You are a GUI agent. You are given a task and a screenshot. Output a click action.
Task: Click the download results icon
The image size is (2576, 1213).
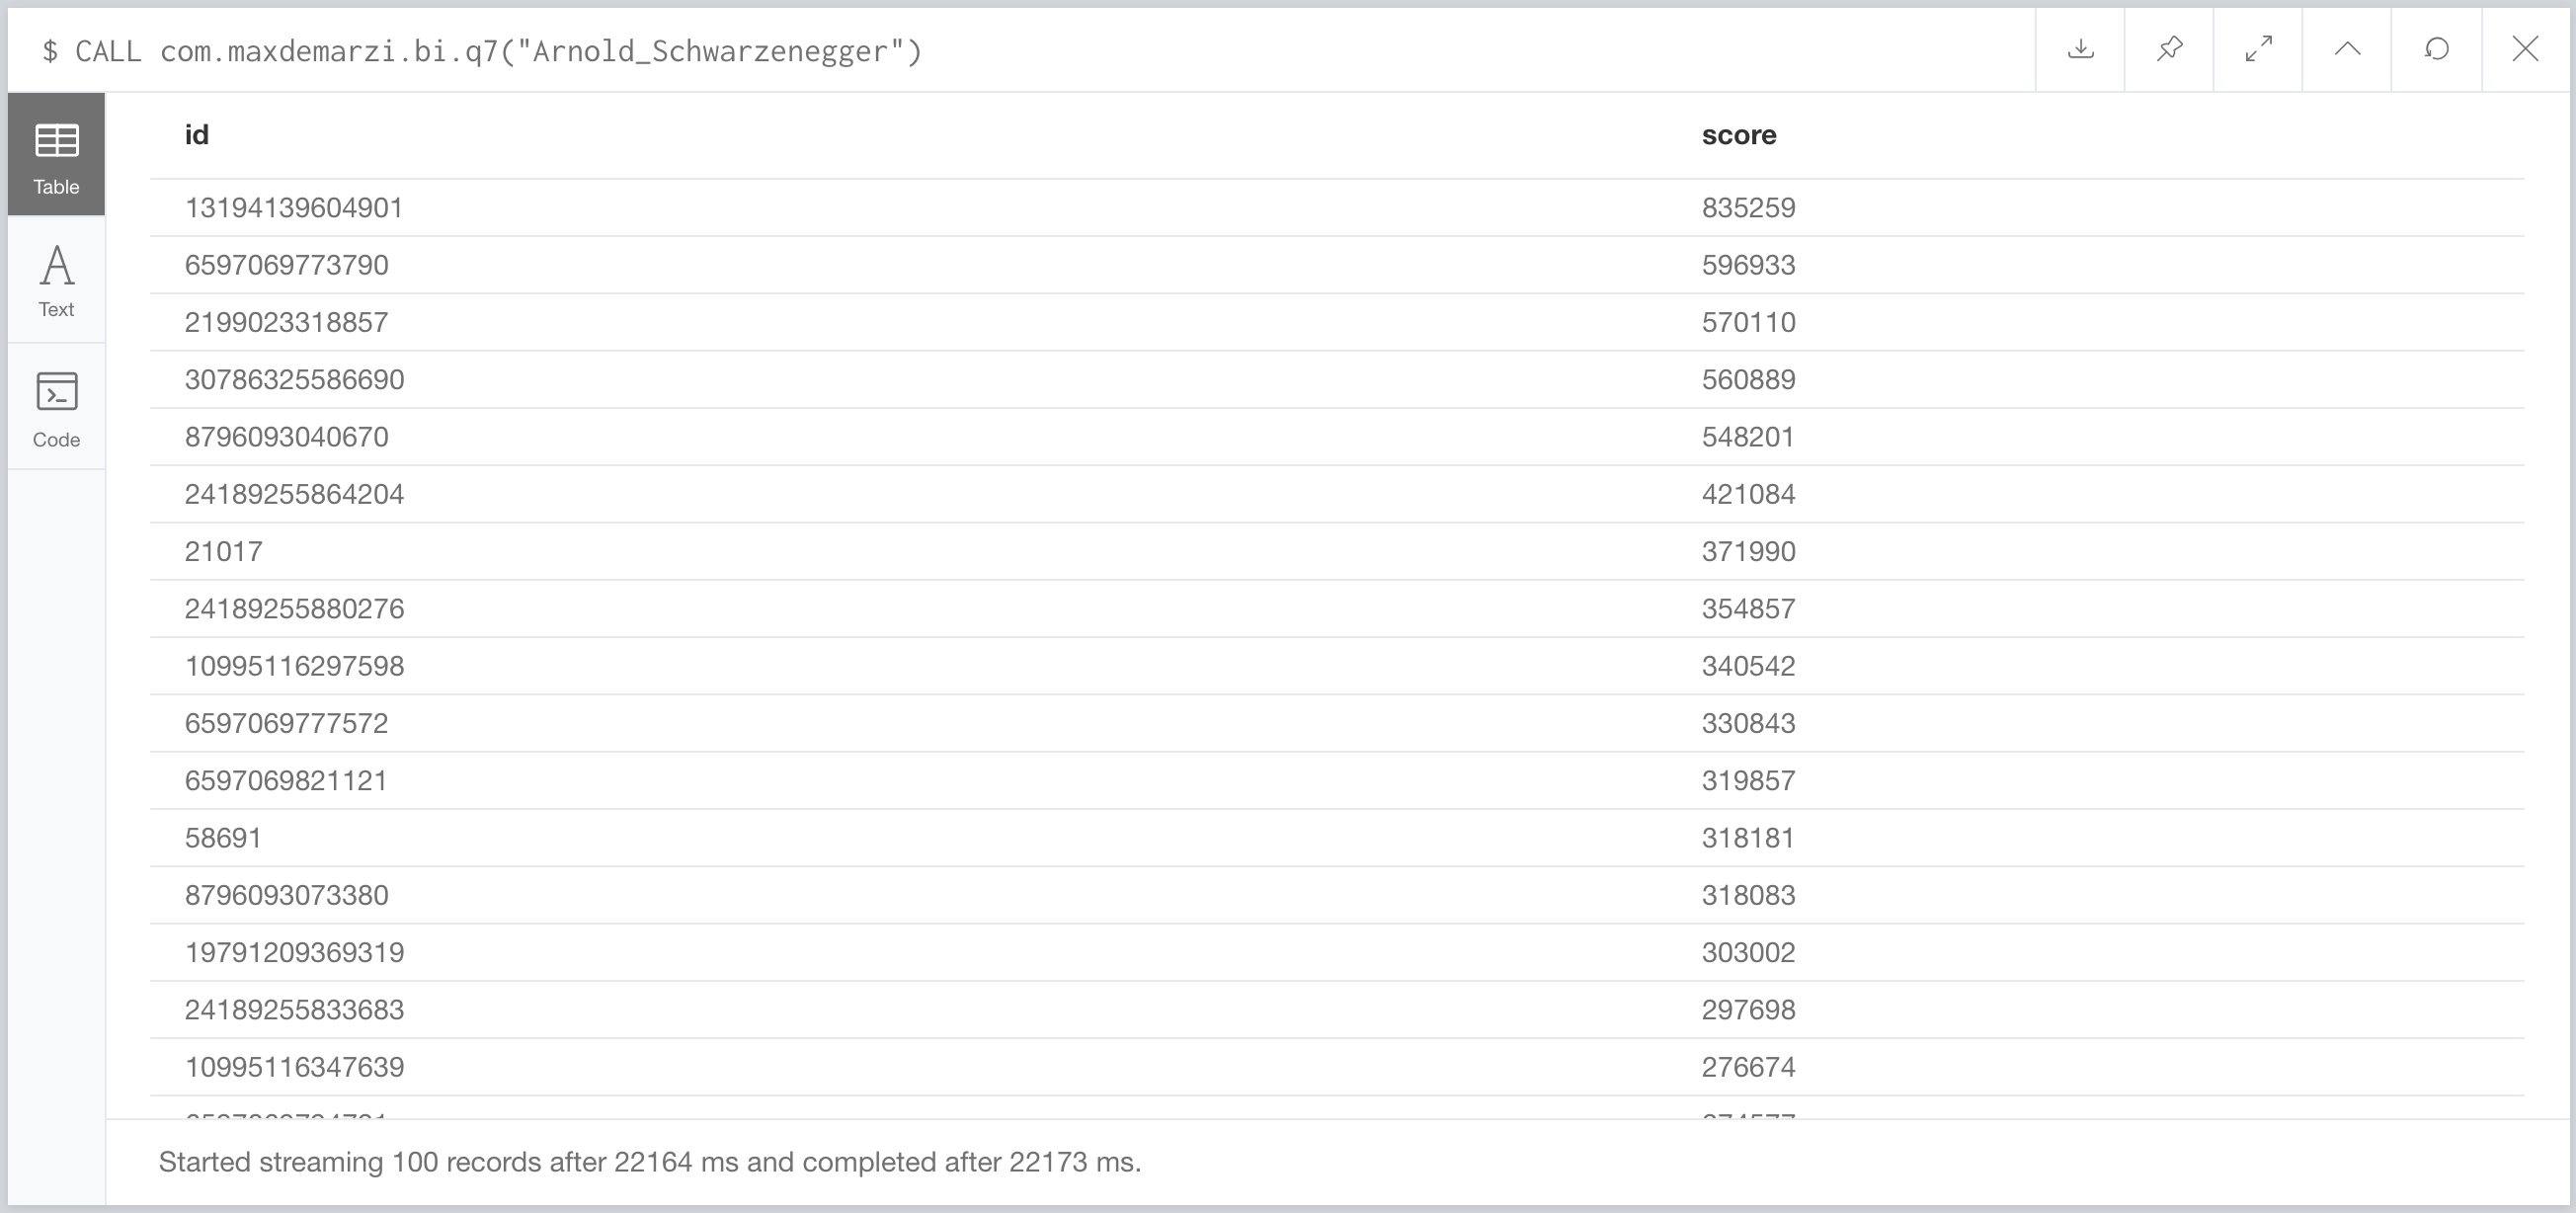pos(2080,49)
